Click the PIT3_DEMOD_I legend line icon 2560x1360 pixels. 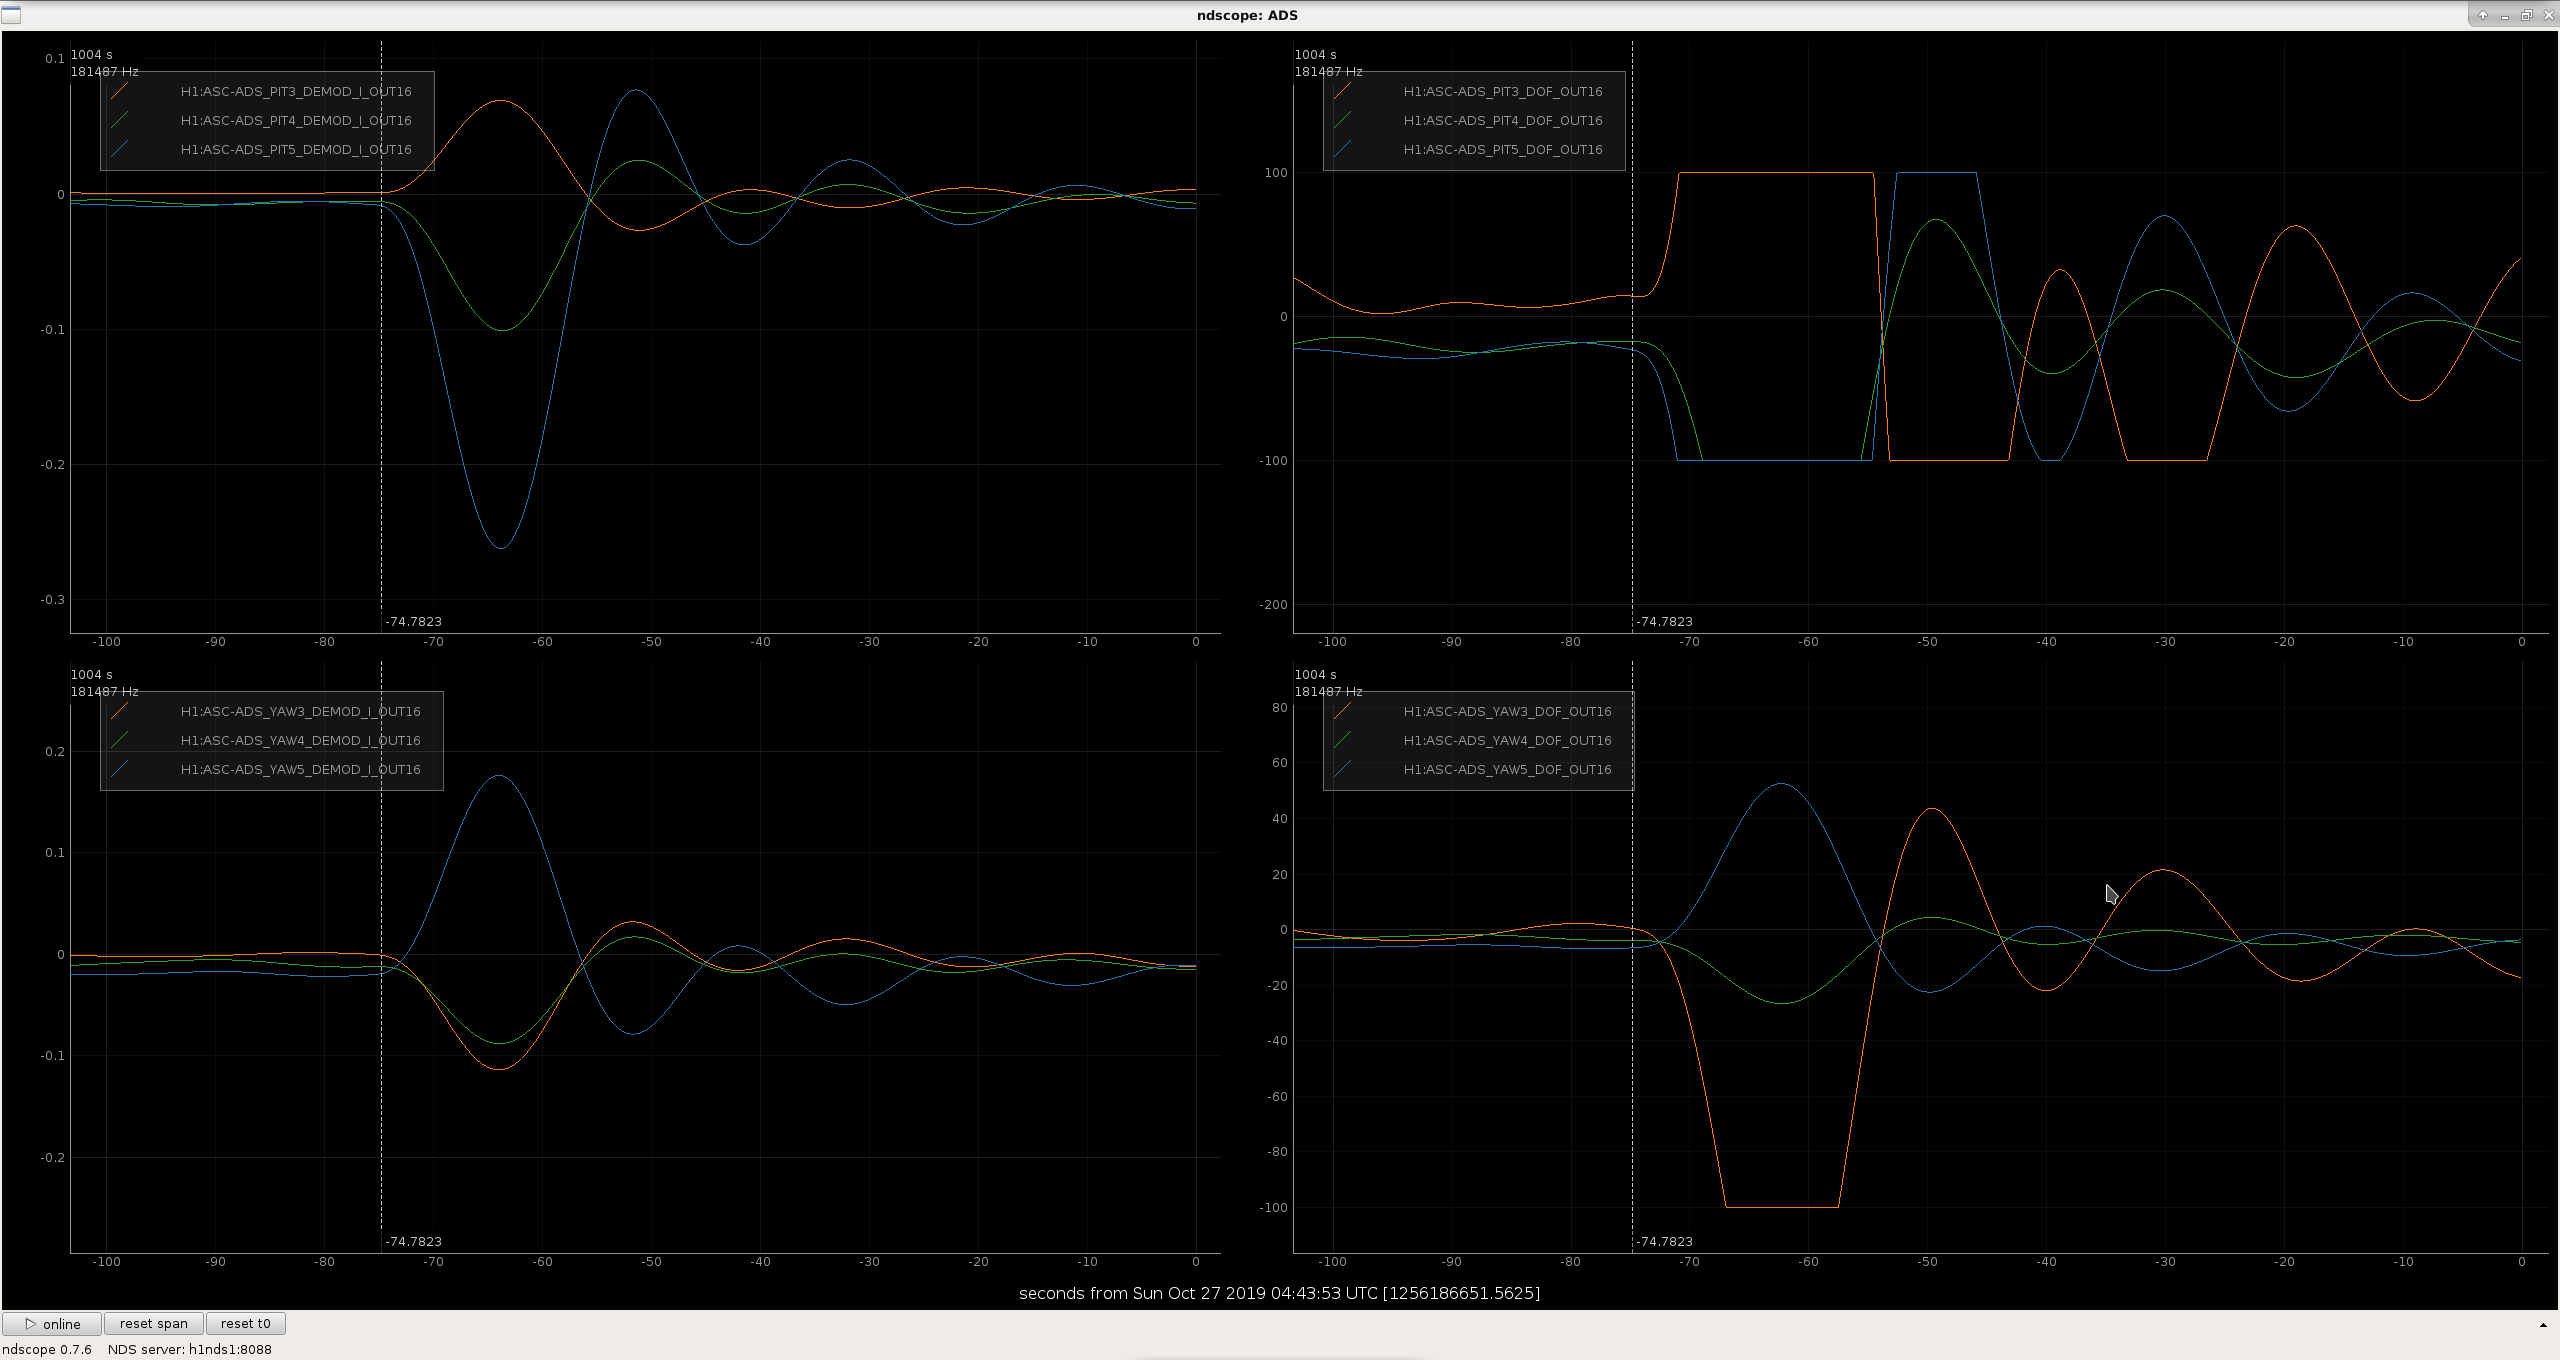coord(119,91)
